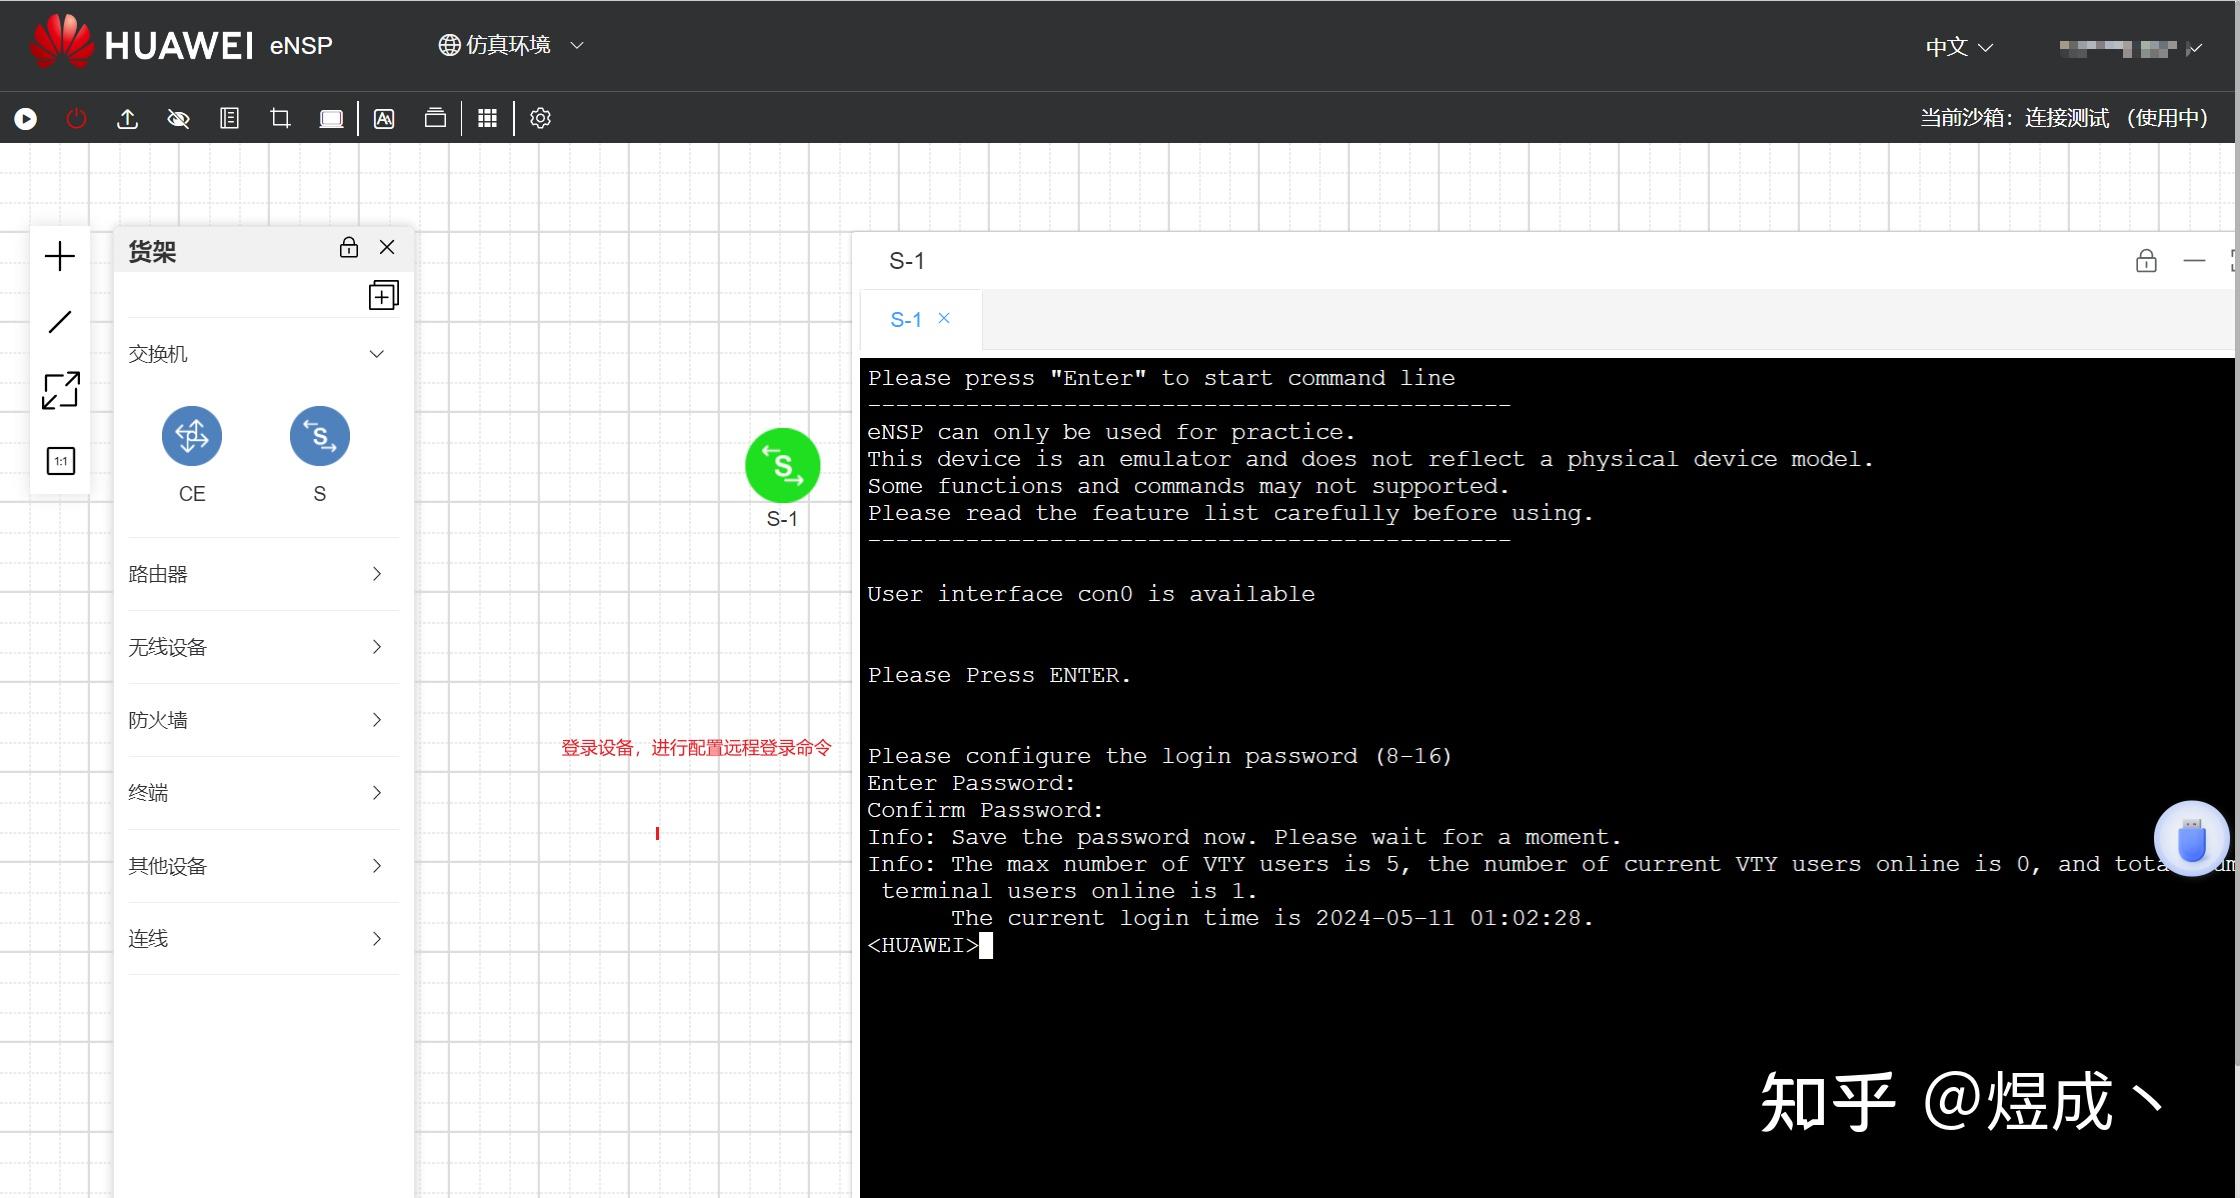Click the HUAWEI eNSP logo

181,44
